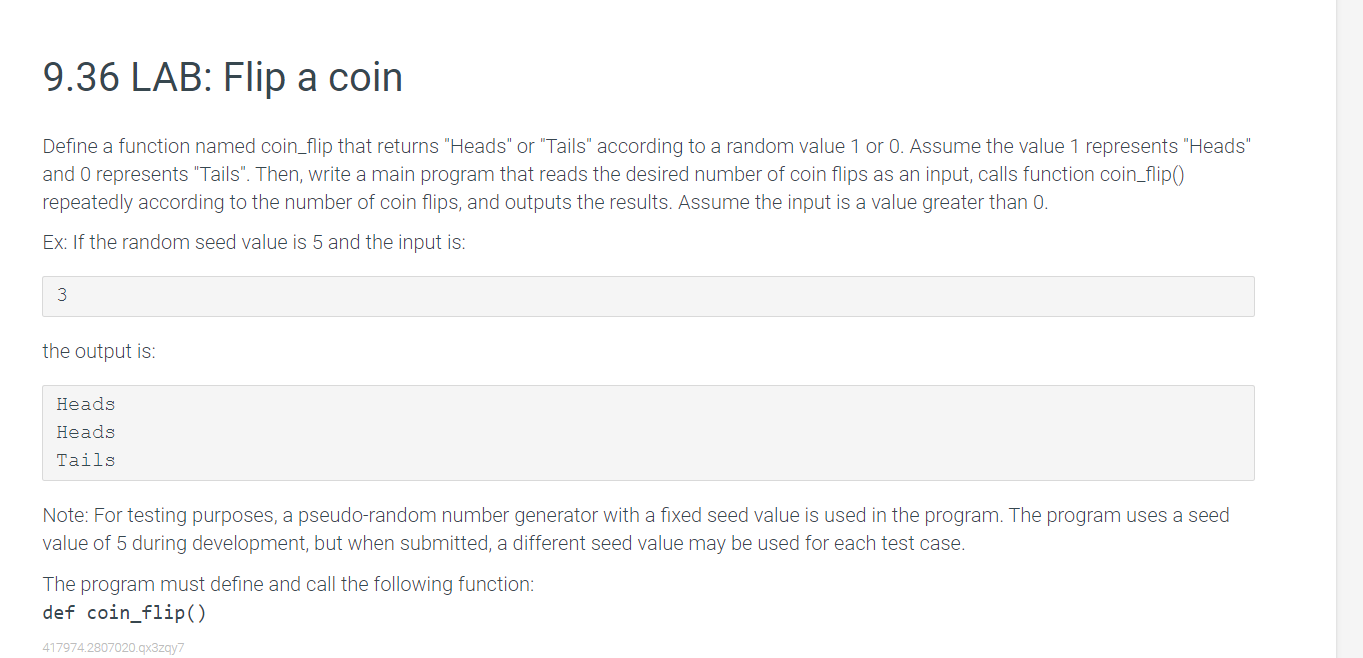Click the 'Note: For testing purposes' sentence start
The width and height of the screenshot is (1363, 658).
(x=150, y=516)
